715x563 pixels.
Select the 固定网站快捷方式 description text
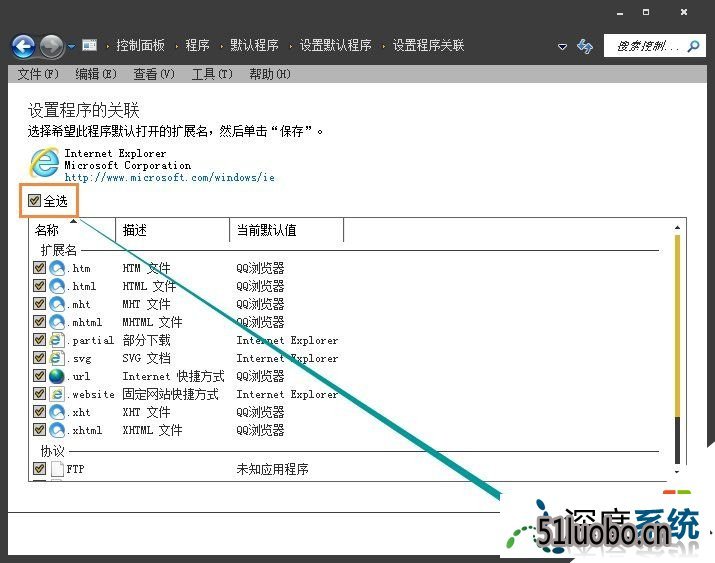(x=171, y=394)
